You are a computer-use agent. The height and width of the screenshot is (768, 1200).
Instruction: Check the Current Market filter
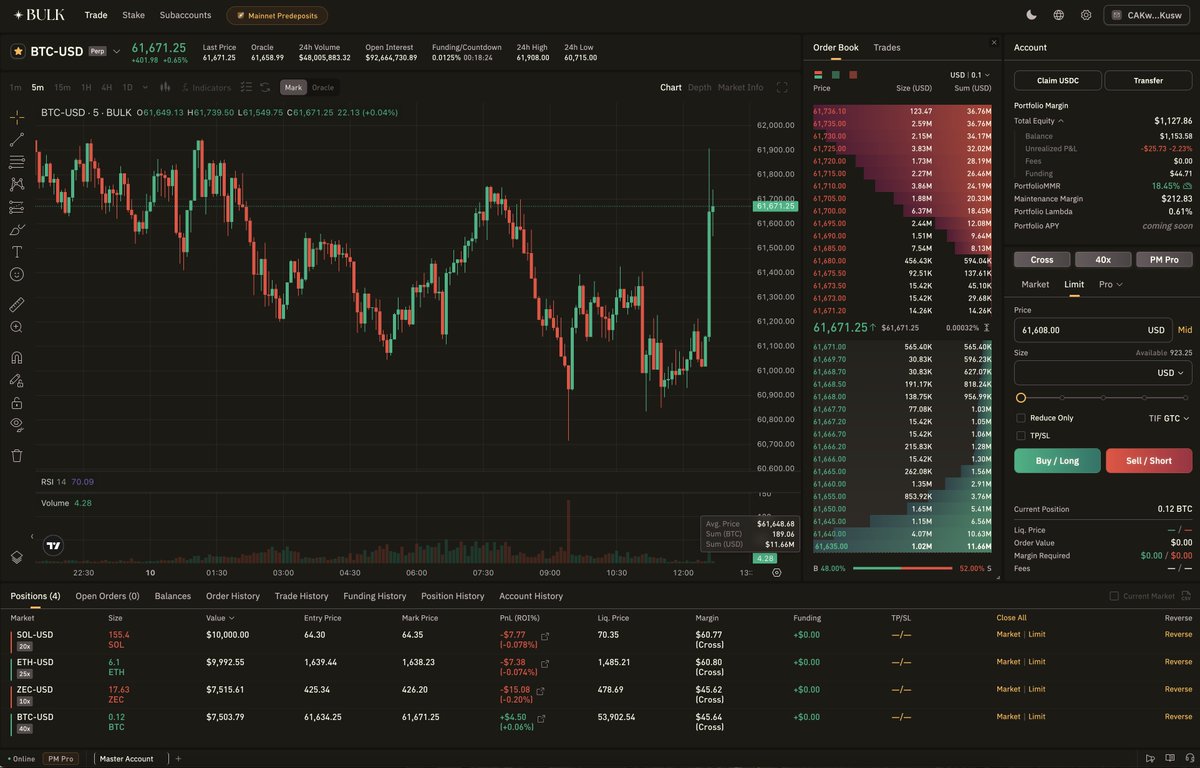pos(1114,596)
